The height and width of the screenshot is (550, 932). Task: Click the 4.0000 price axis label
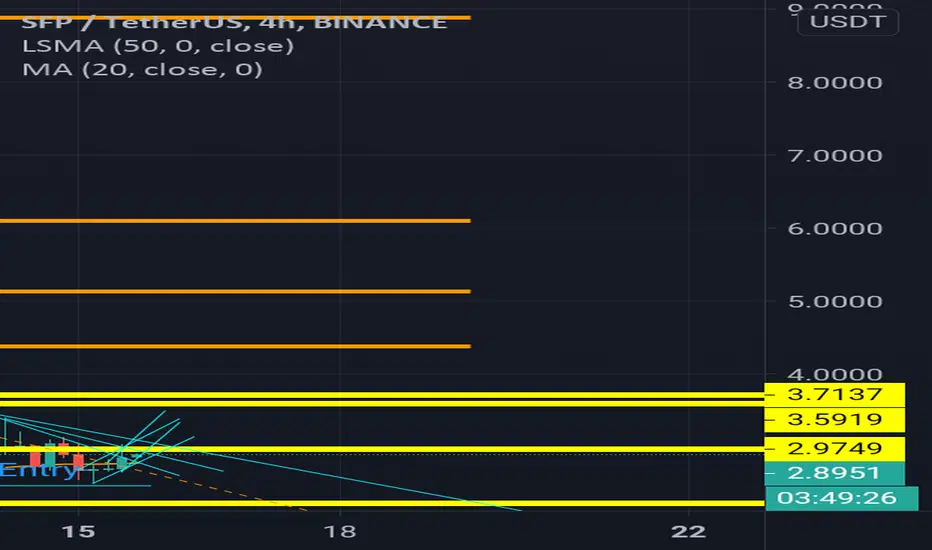[x=835, y=375]
